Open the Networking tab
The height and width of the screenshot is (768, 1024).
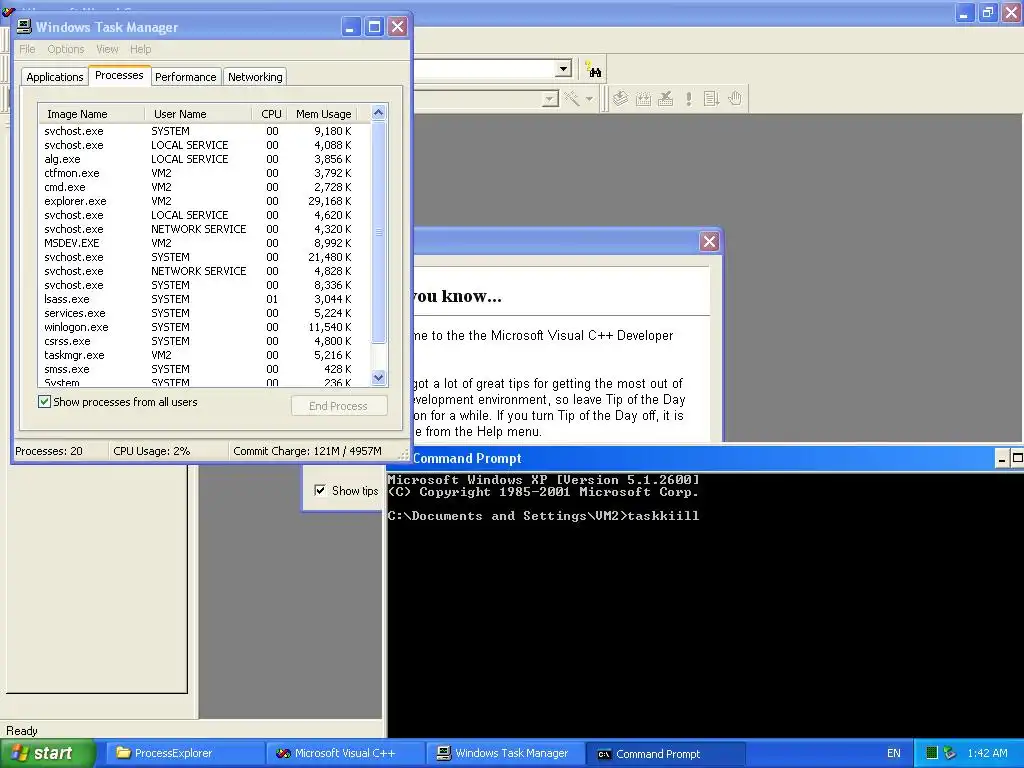(255, 76)
